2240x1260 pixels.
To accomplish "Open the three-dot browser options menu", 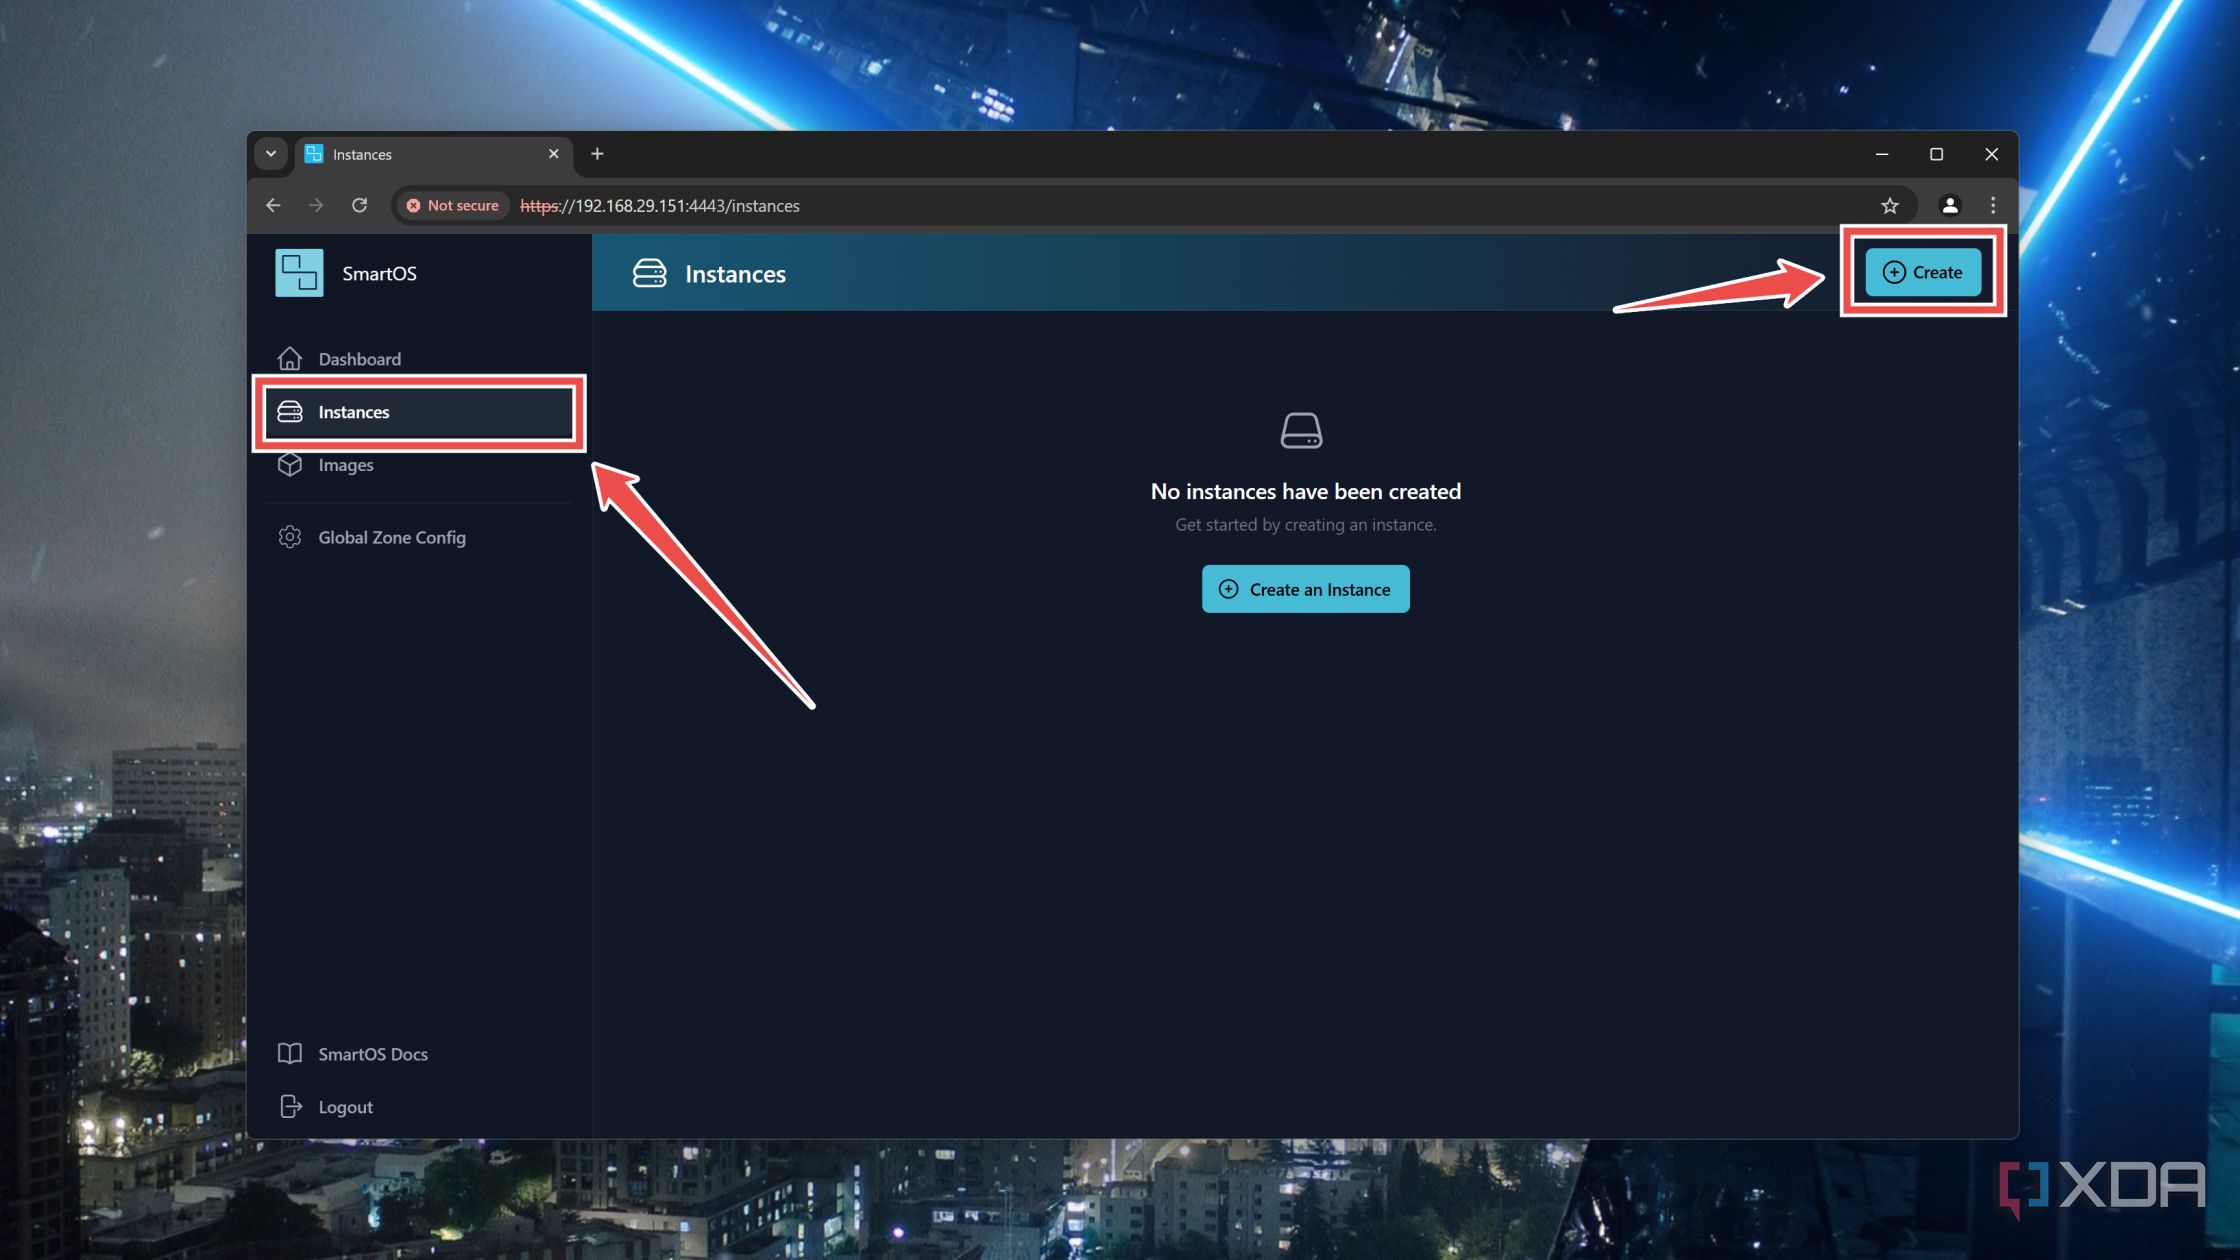I will pos(1991,205).
